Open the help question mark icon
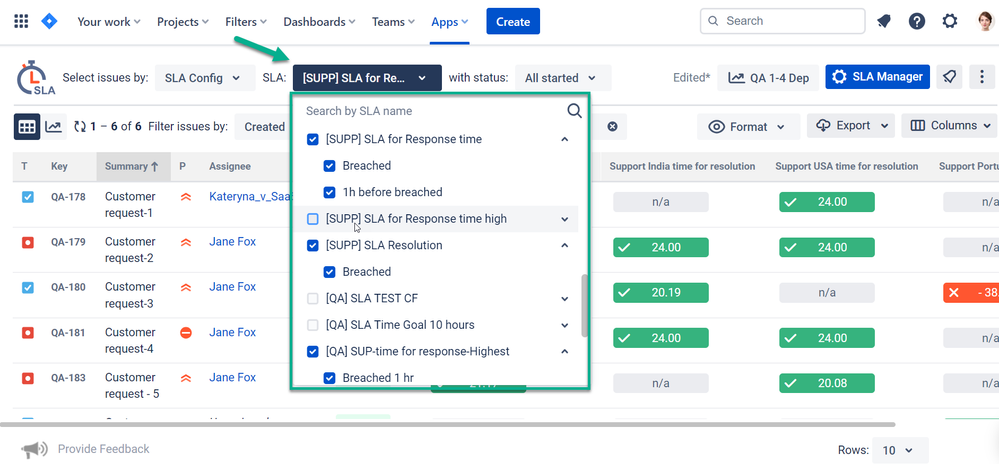This screenshot has width=999, height=464. (x=917, y=22)
